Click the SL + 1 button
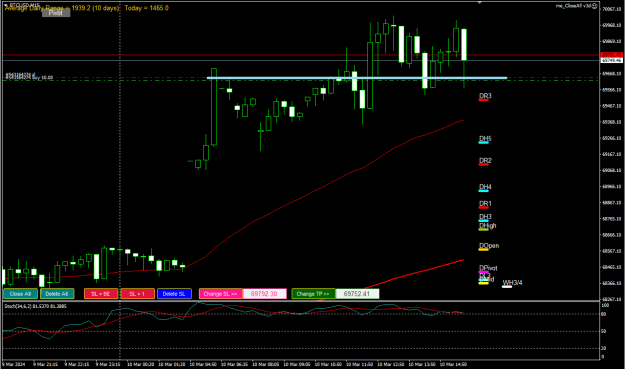The height and width of the screenshot is (369, 625). [138, 294]
